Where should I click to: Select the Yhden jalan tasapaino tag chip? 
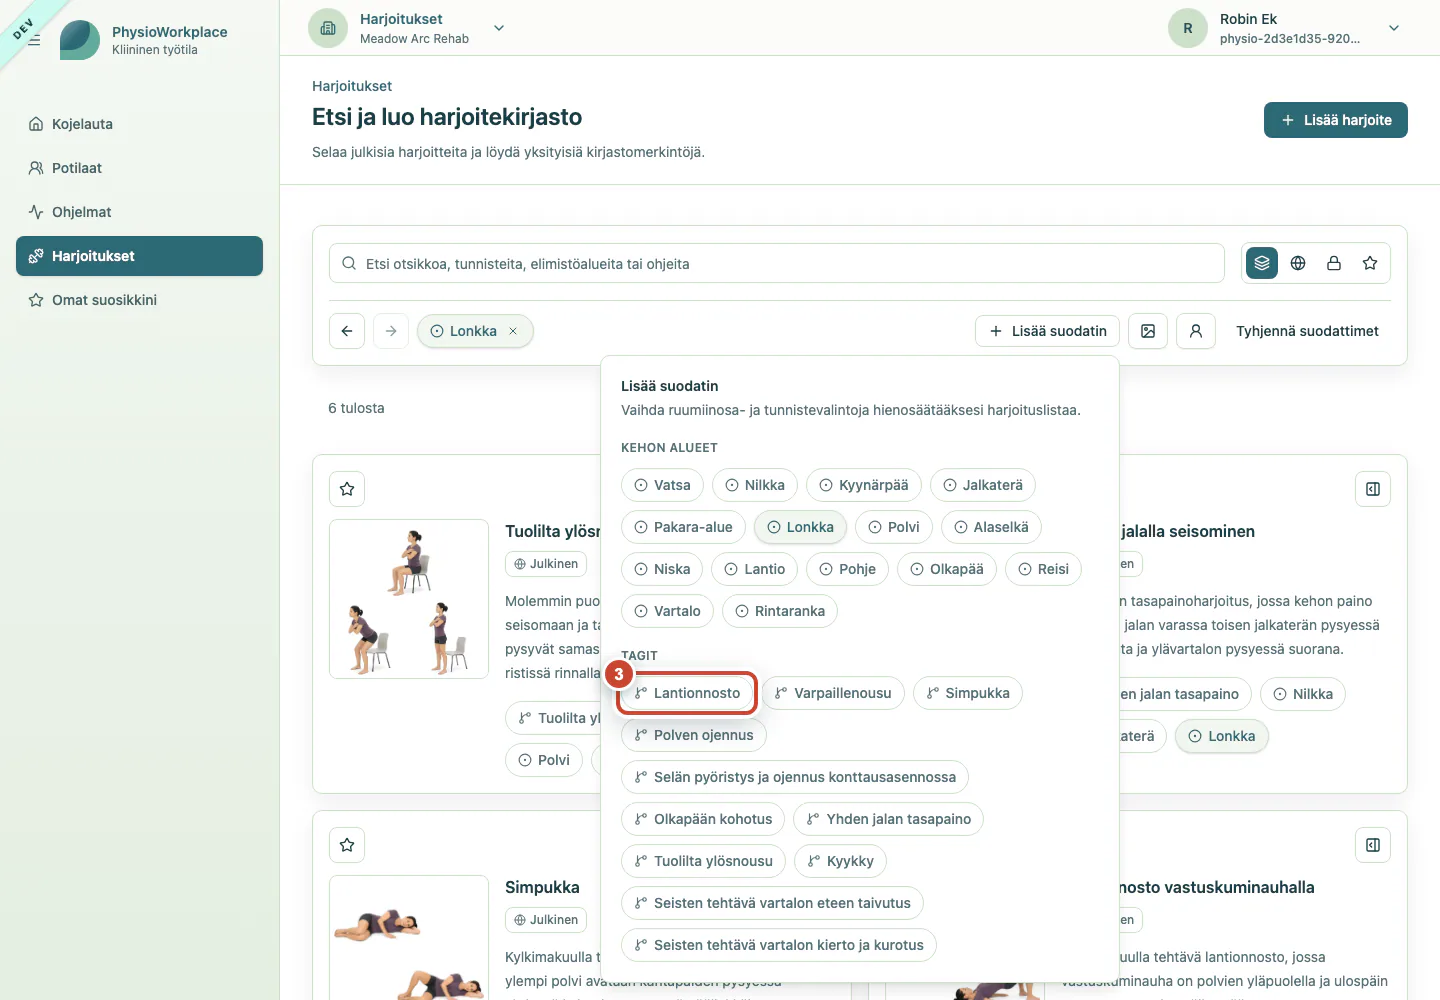click(889, 819)
